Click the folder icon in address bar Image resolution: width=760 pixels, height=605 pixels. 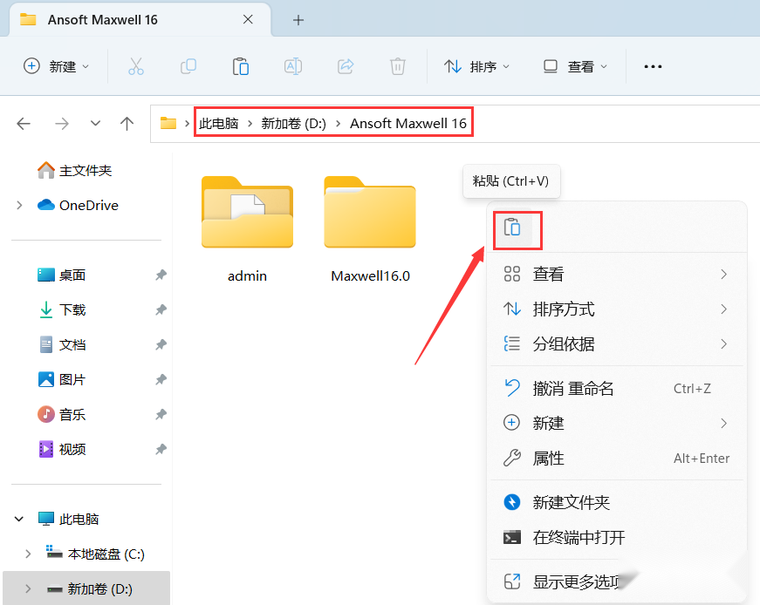click(x=168, y=123)
